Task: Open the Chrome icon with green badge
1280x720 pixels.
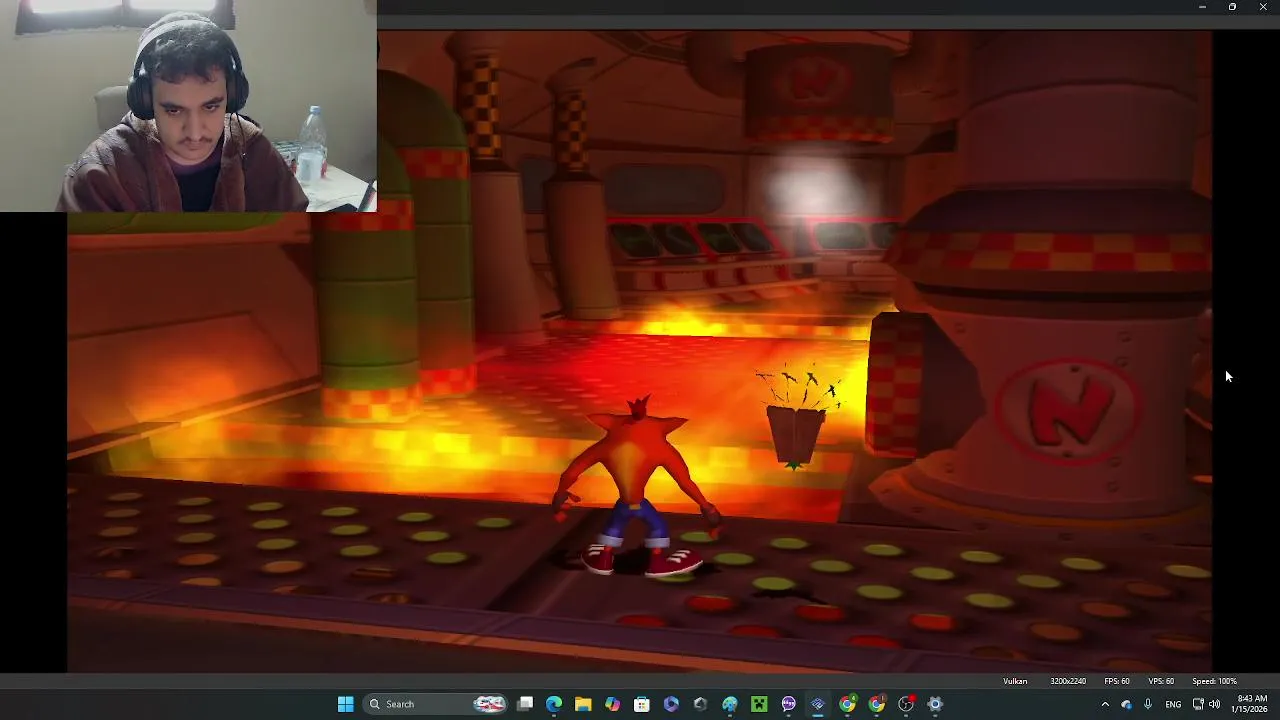Action: [847, 704]
